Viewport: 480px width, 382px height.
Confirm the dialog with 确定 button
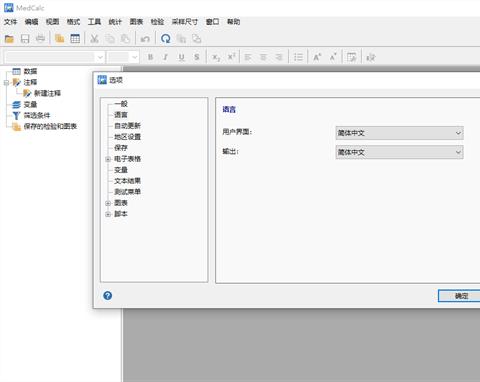point(461,296)
